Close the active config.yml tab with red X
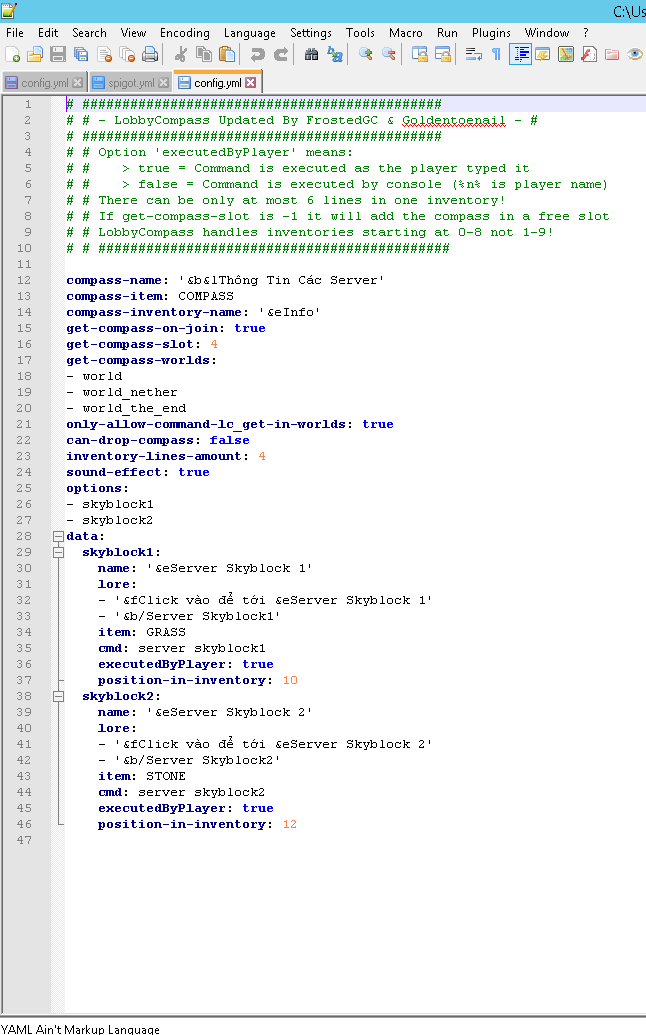This screenshot has width=646, height=1035. coord(250,83)
